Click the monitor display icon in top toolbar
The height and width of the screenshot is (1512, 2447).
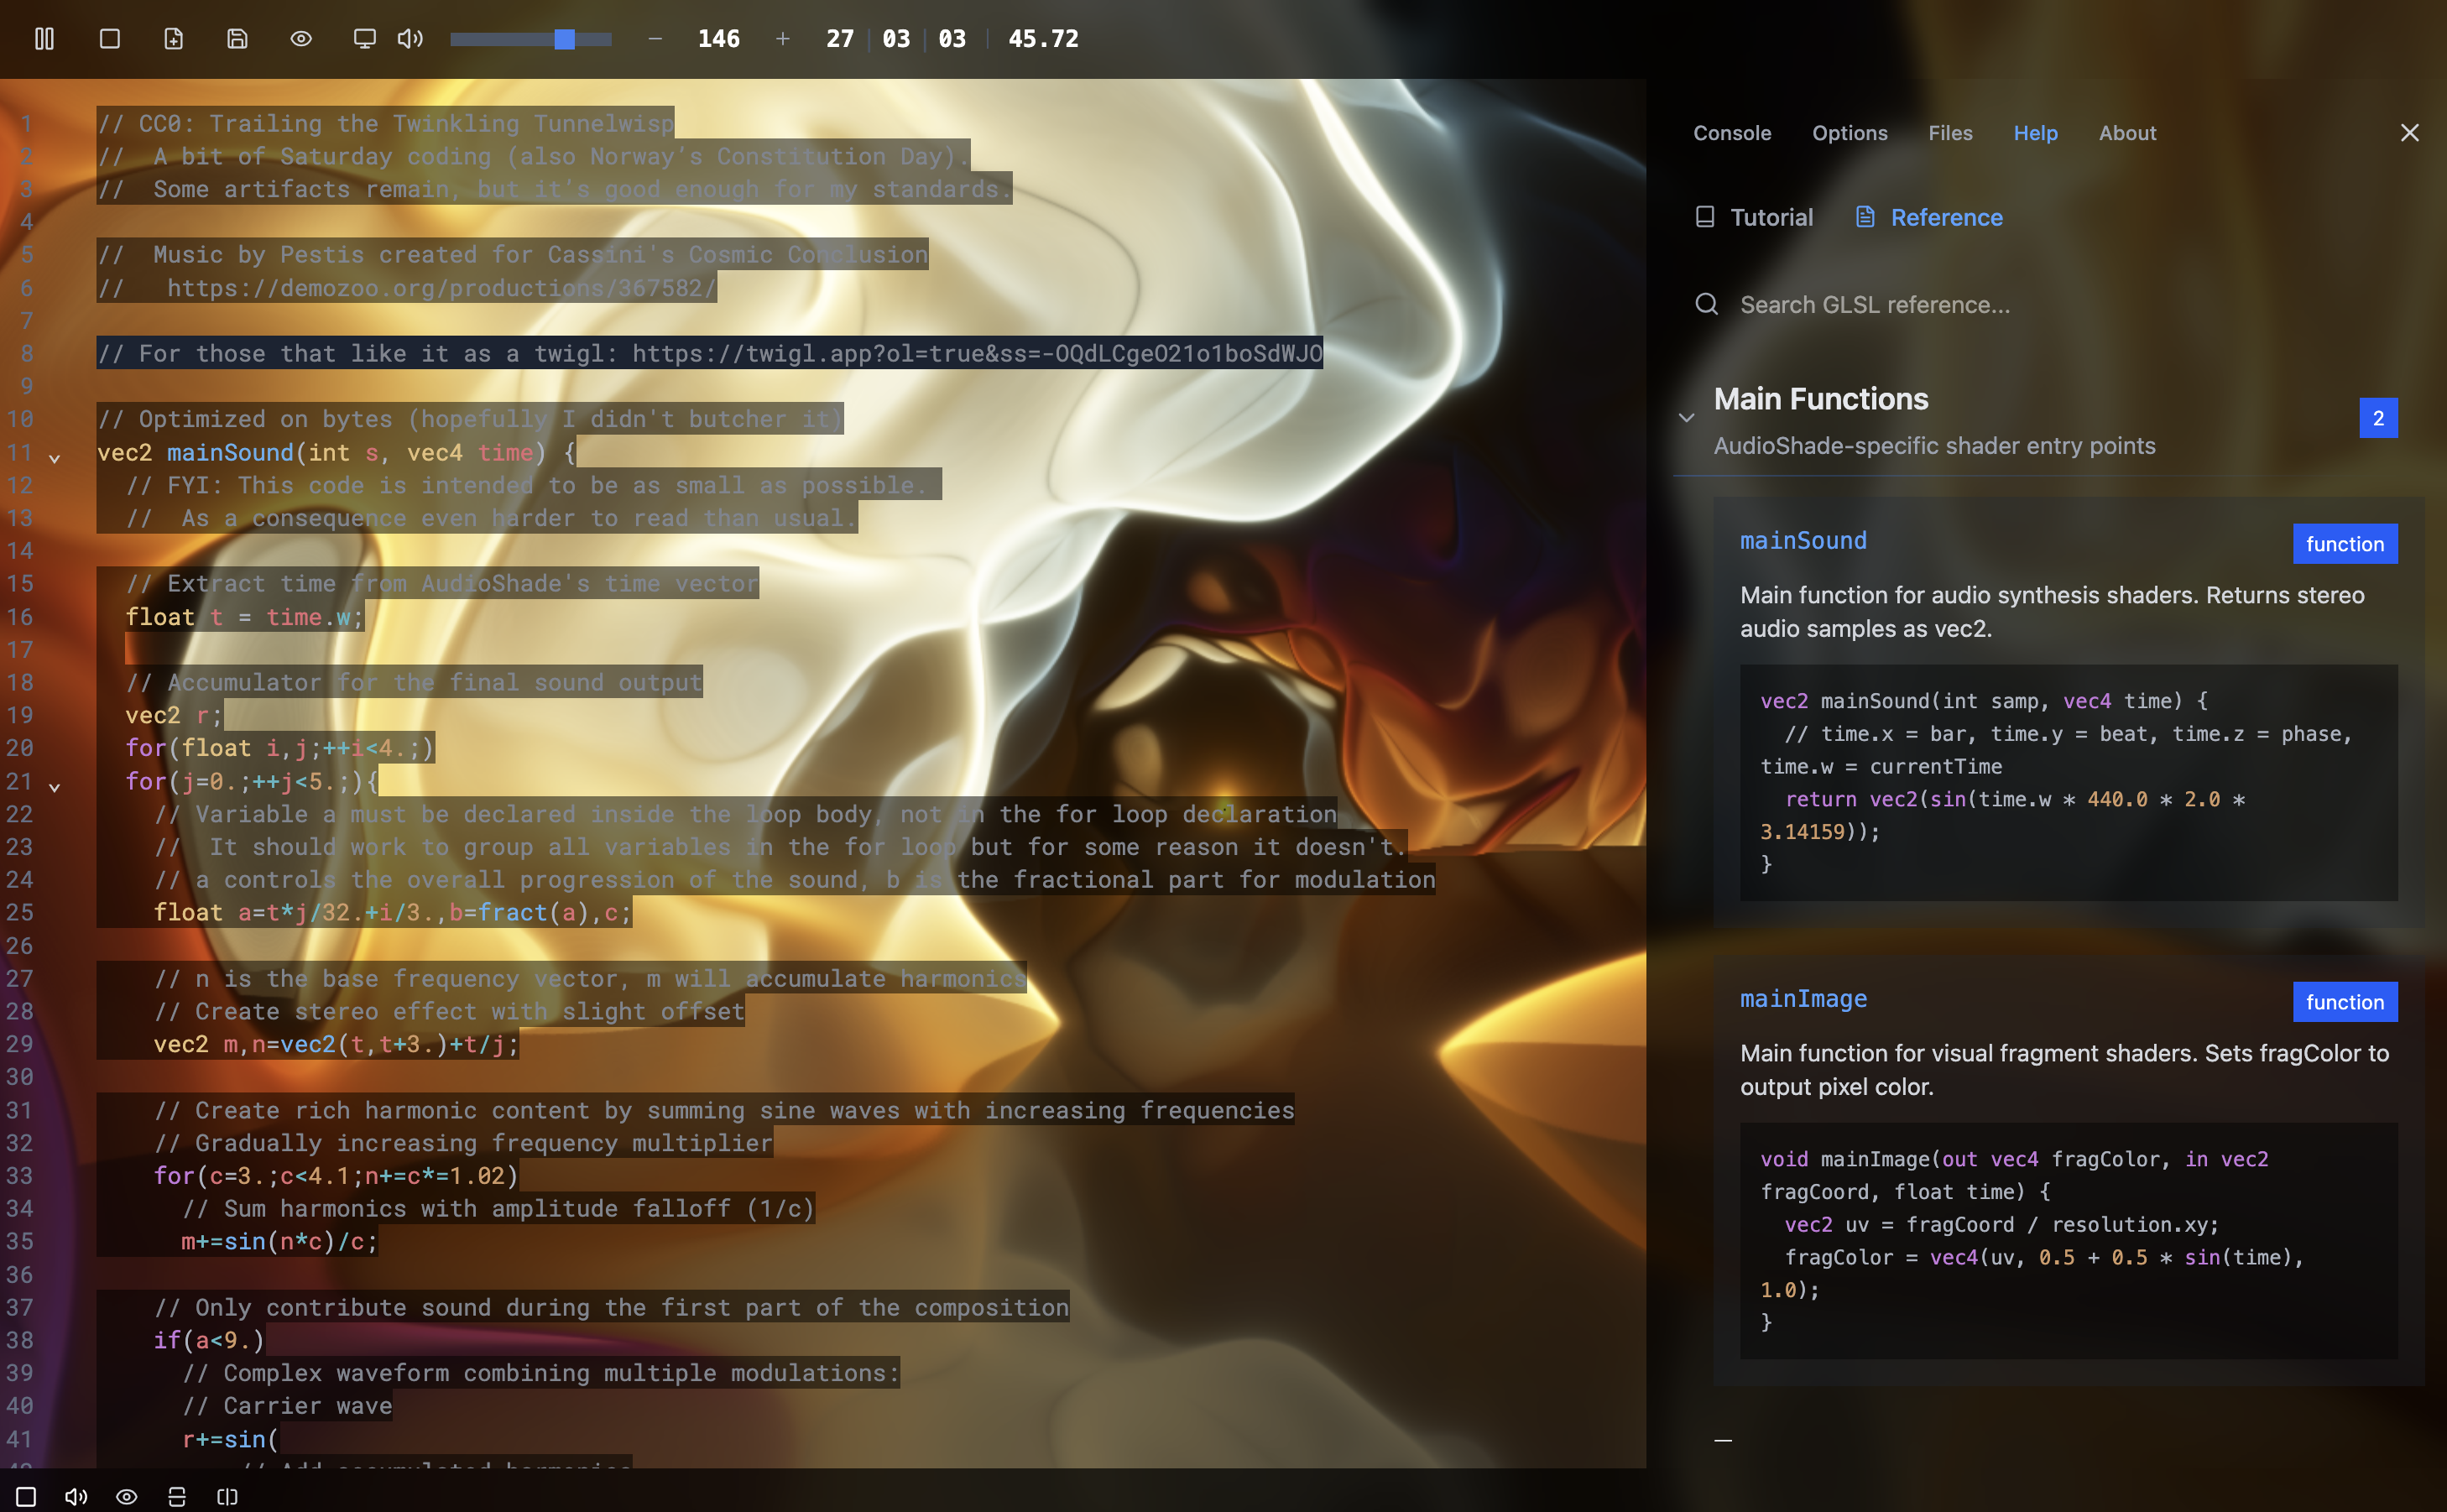coord(364,39)
